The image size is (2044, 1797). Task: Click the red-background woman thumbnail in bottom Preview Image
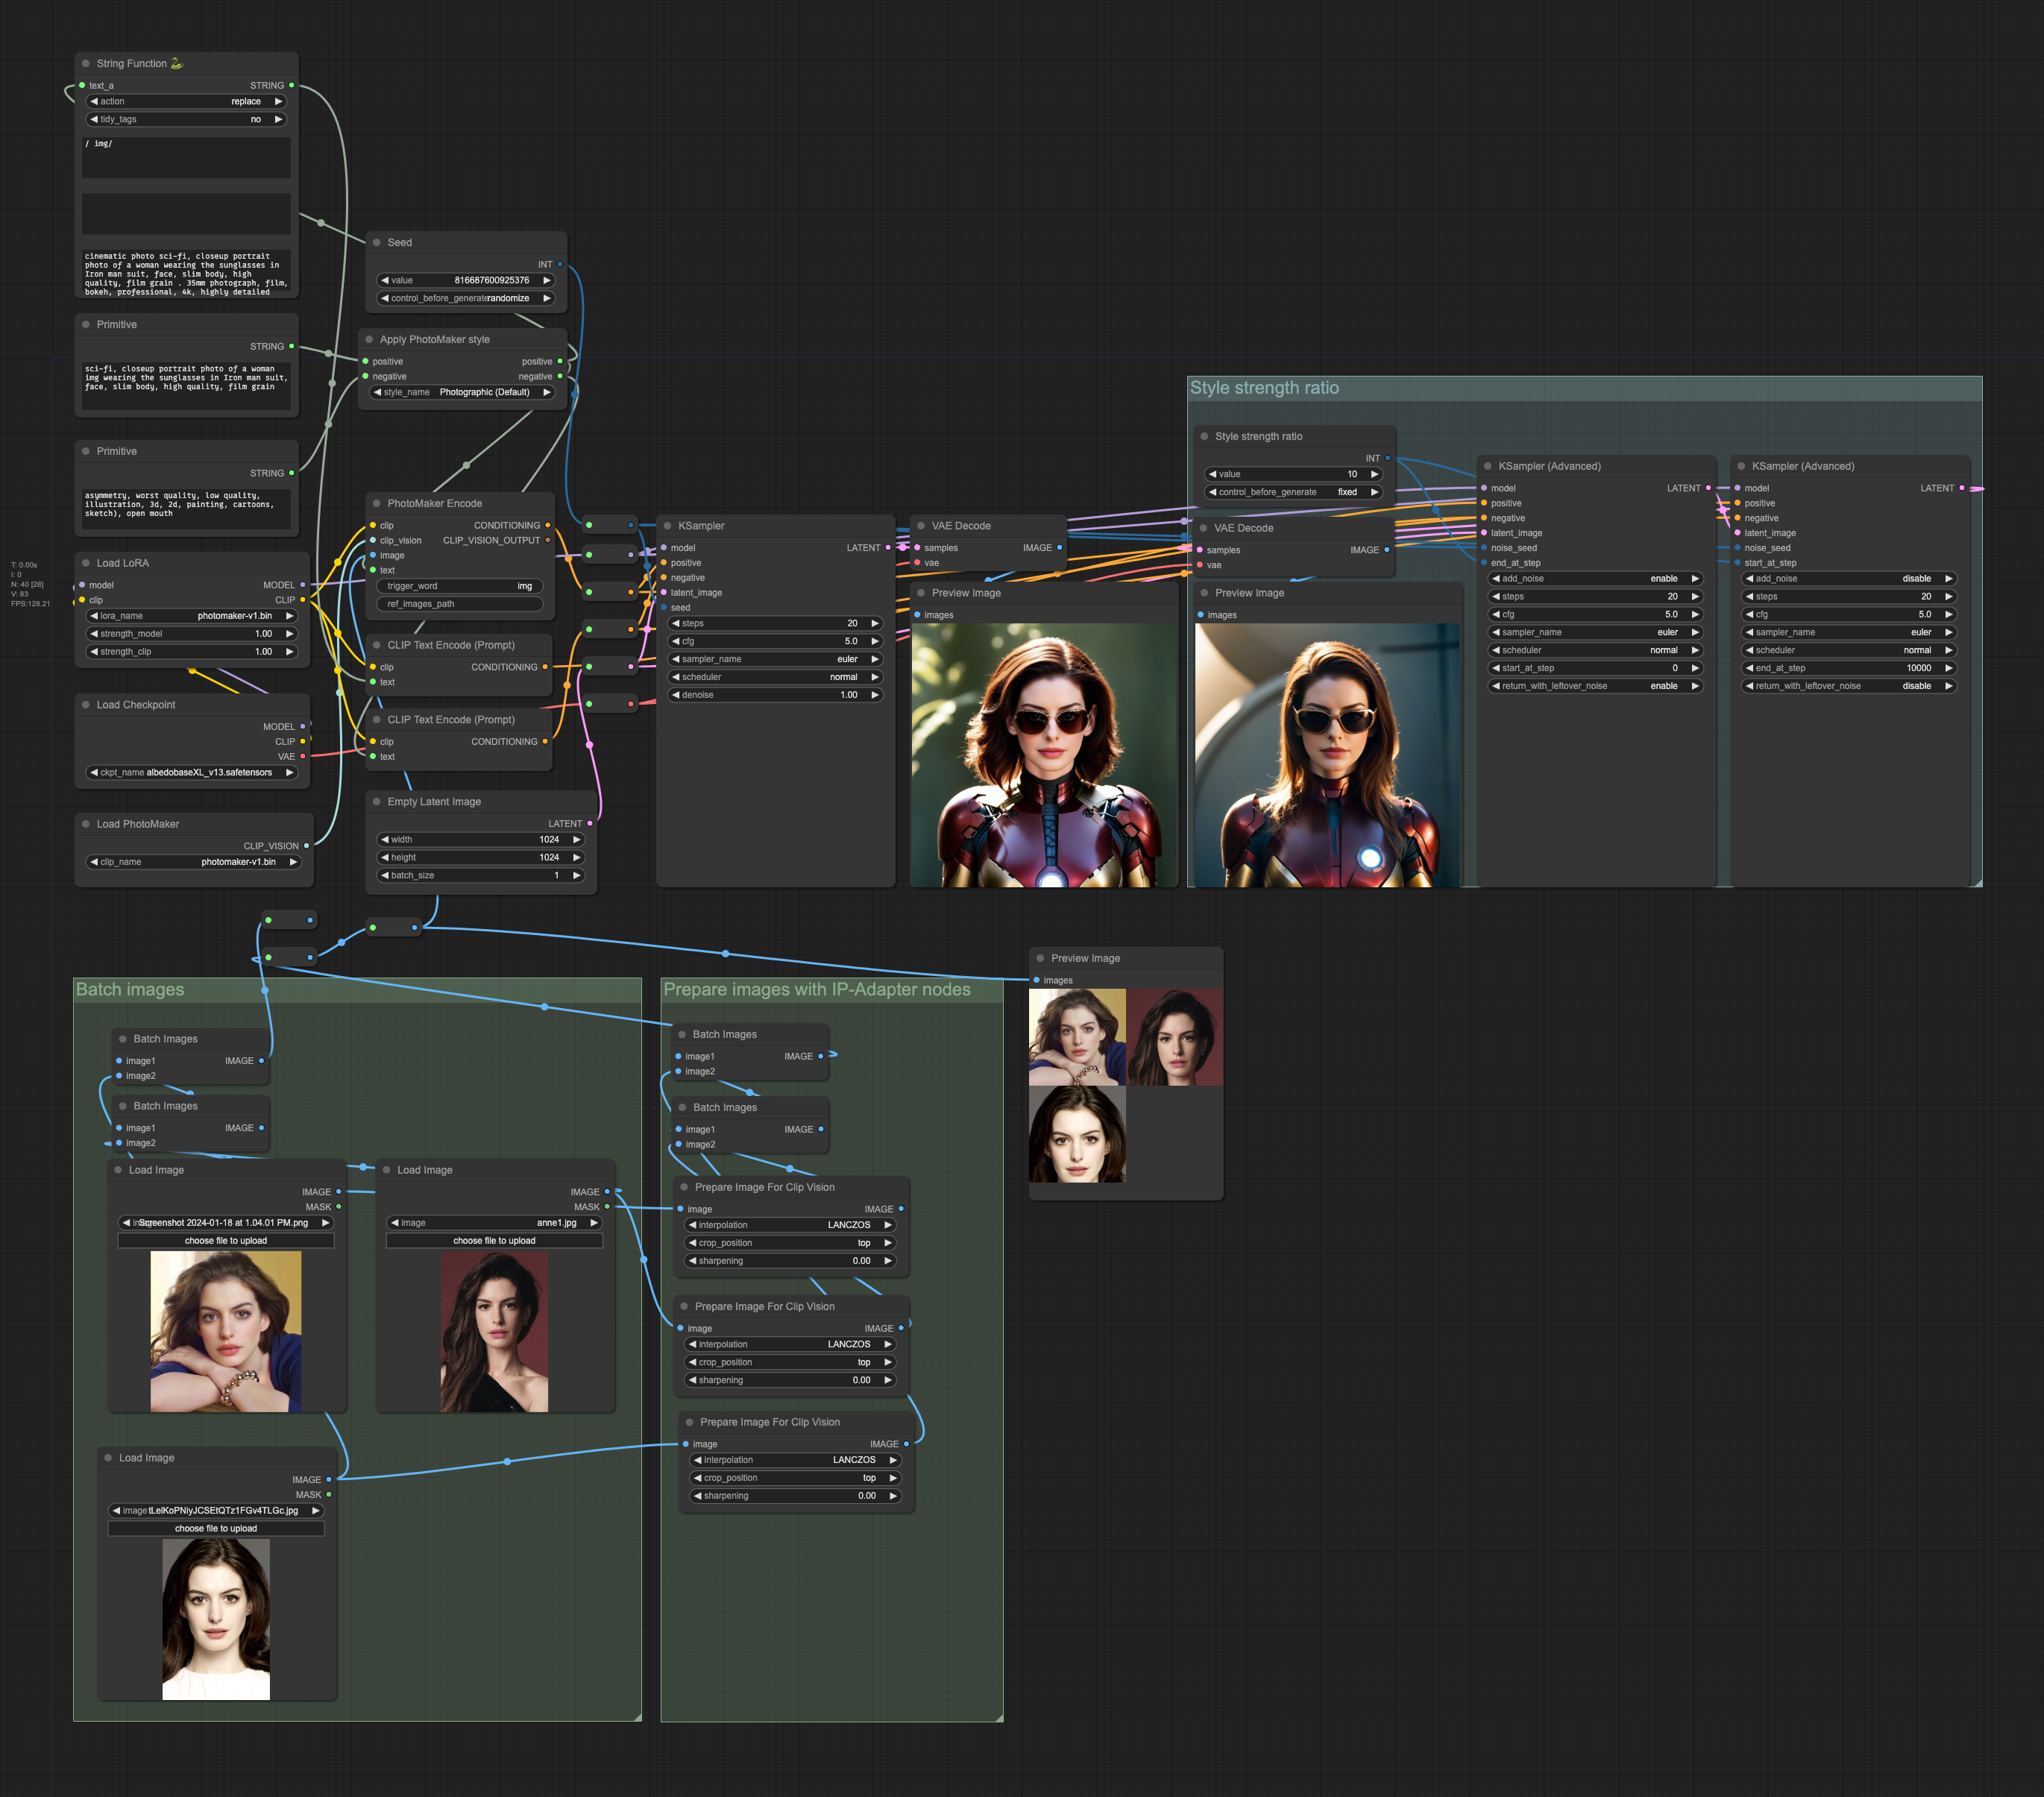click(x=1175, y=1037)
